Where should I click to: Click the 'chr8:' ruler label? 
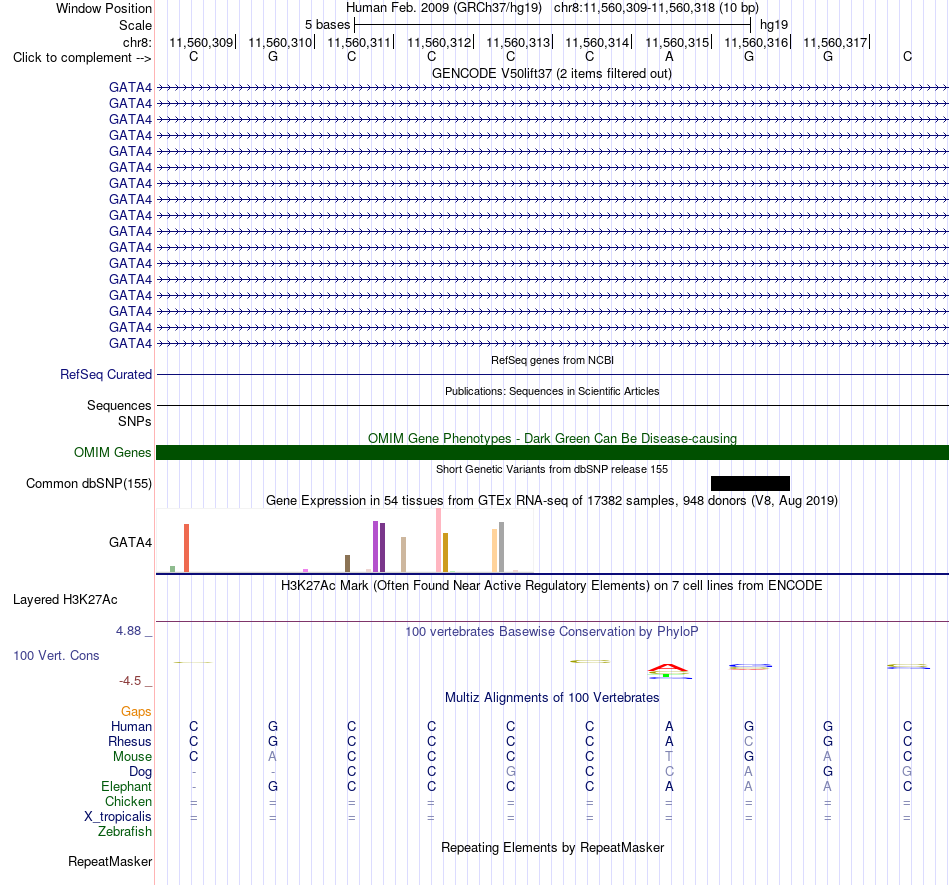pos(137,42)
